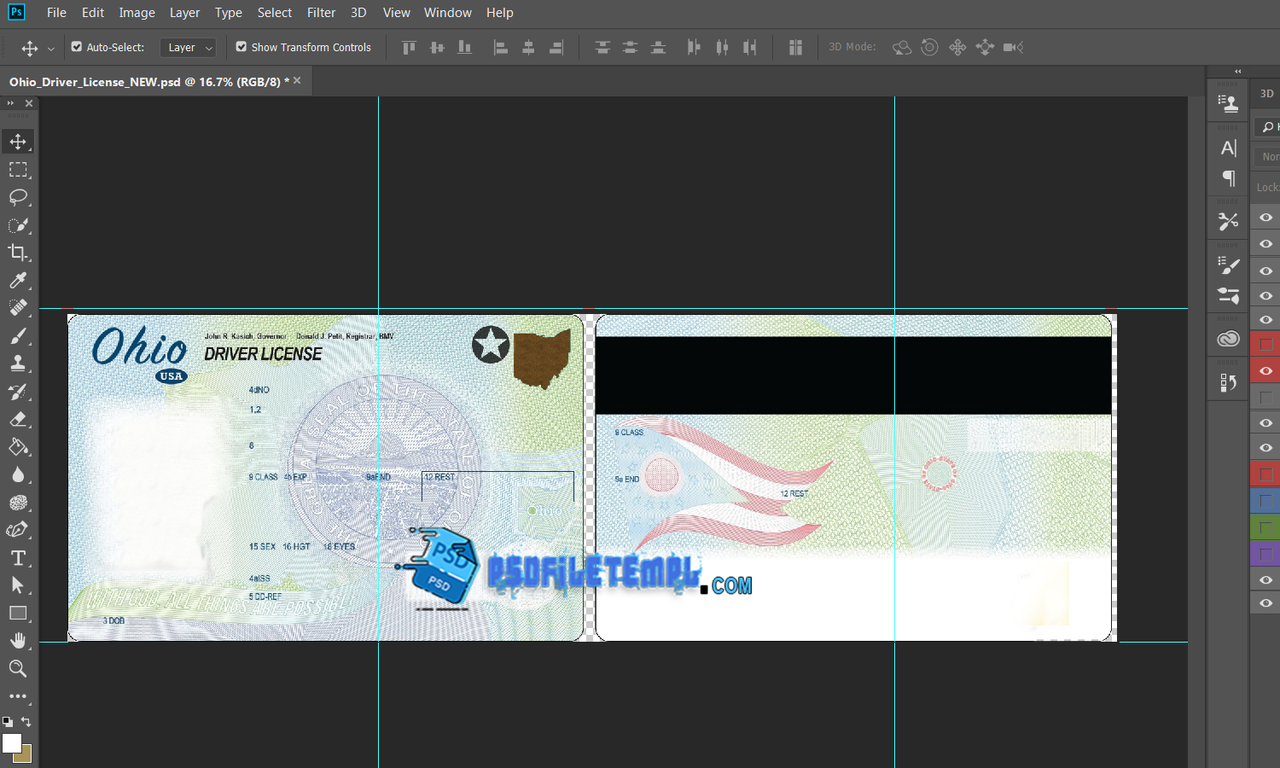Open the Image menu
The height and width of the screenshot is (768, 1280).
[137, 12]
